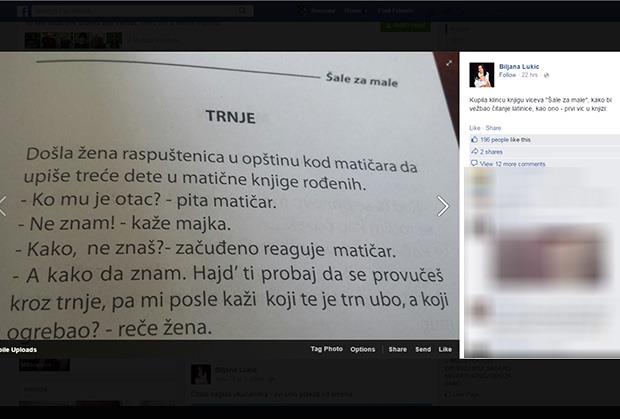Click the post privacy globe icon

(x=546, y=75)
